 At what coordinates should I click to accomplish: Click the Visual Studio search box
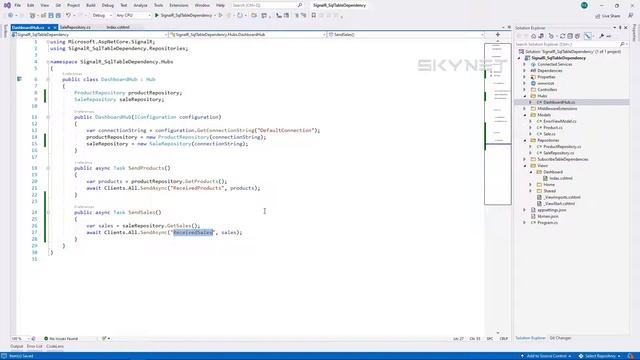coord(267,5)
